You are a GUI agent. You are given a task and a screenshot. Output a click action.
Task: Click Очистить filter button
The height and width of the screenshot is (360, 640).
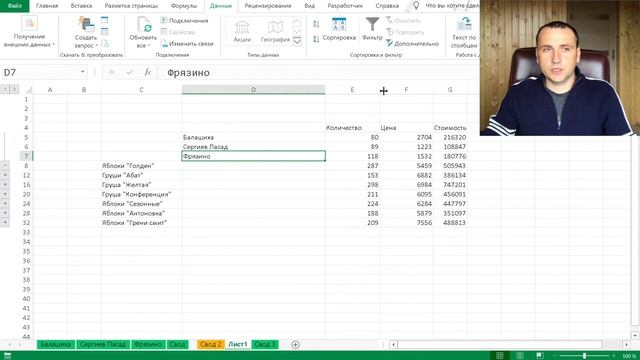click(x=403, y=20)
